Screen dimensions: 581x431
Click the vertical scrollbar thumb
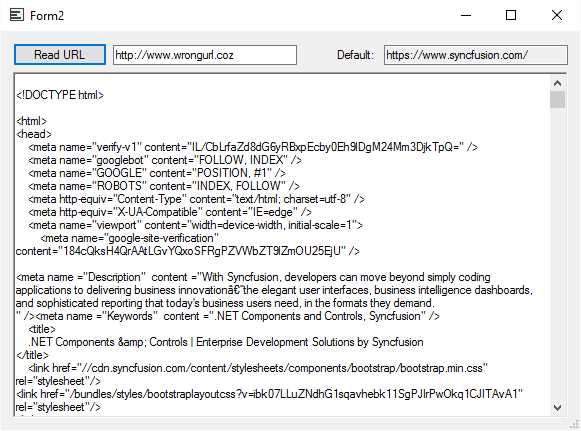557,100
